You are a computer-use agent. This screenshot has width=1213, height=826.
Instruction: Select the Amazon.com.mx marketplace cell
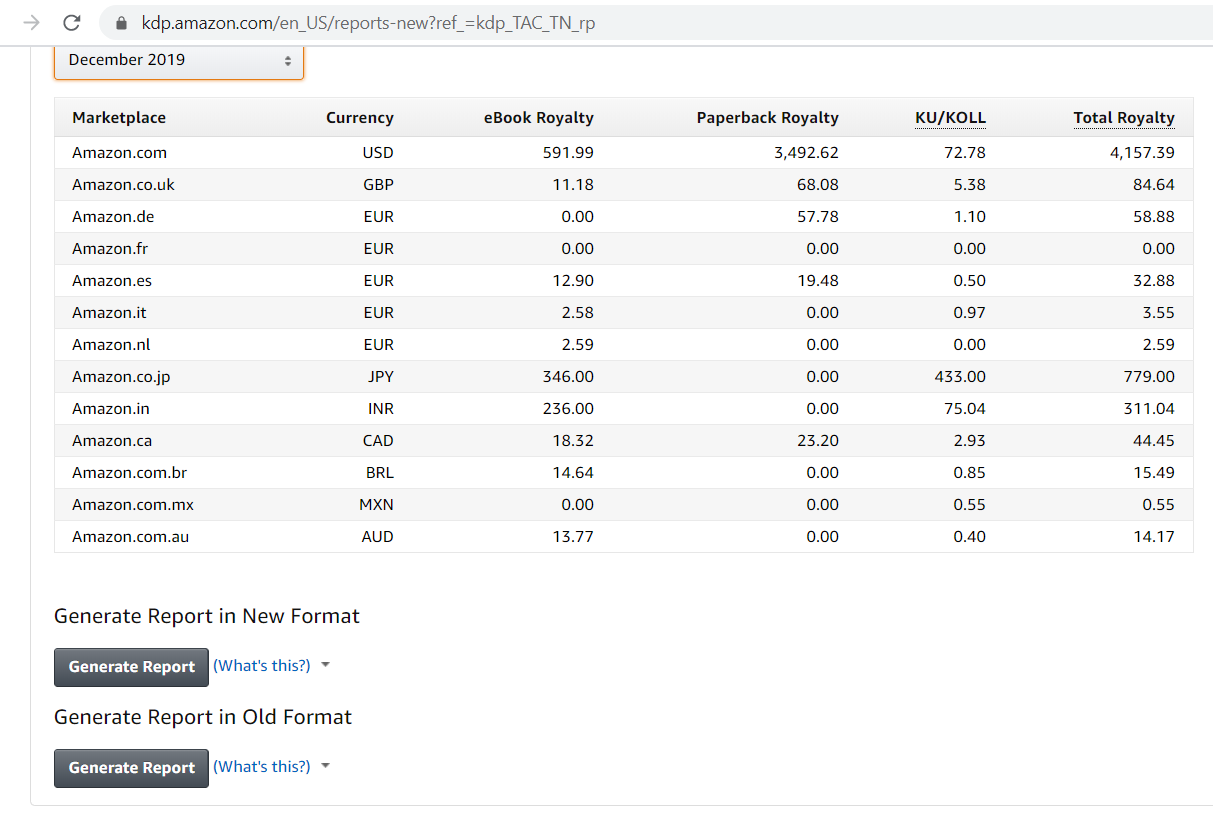pos(133,505)
